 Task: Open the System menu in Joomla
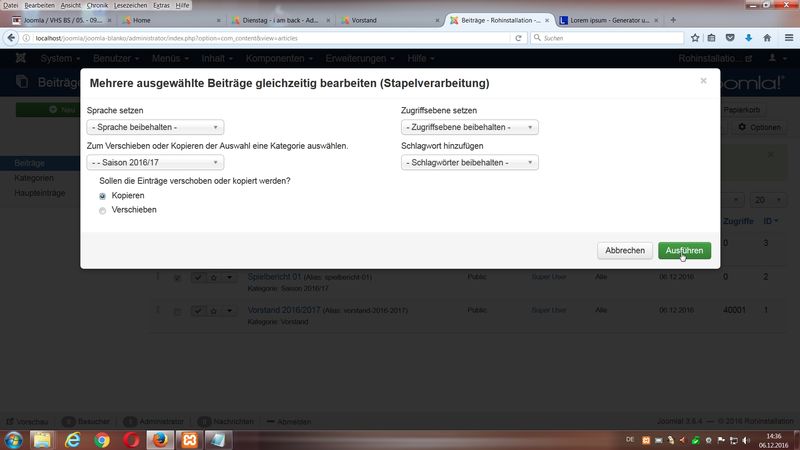pos(60,59)
